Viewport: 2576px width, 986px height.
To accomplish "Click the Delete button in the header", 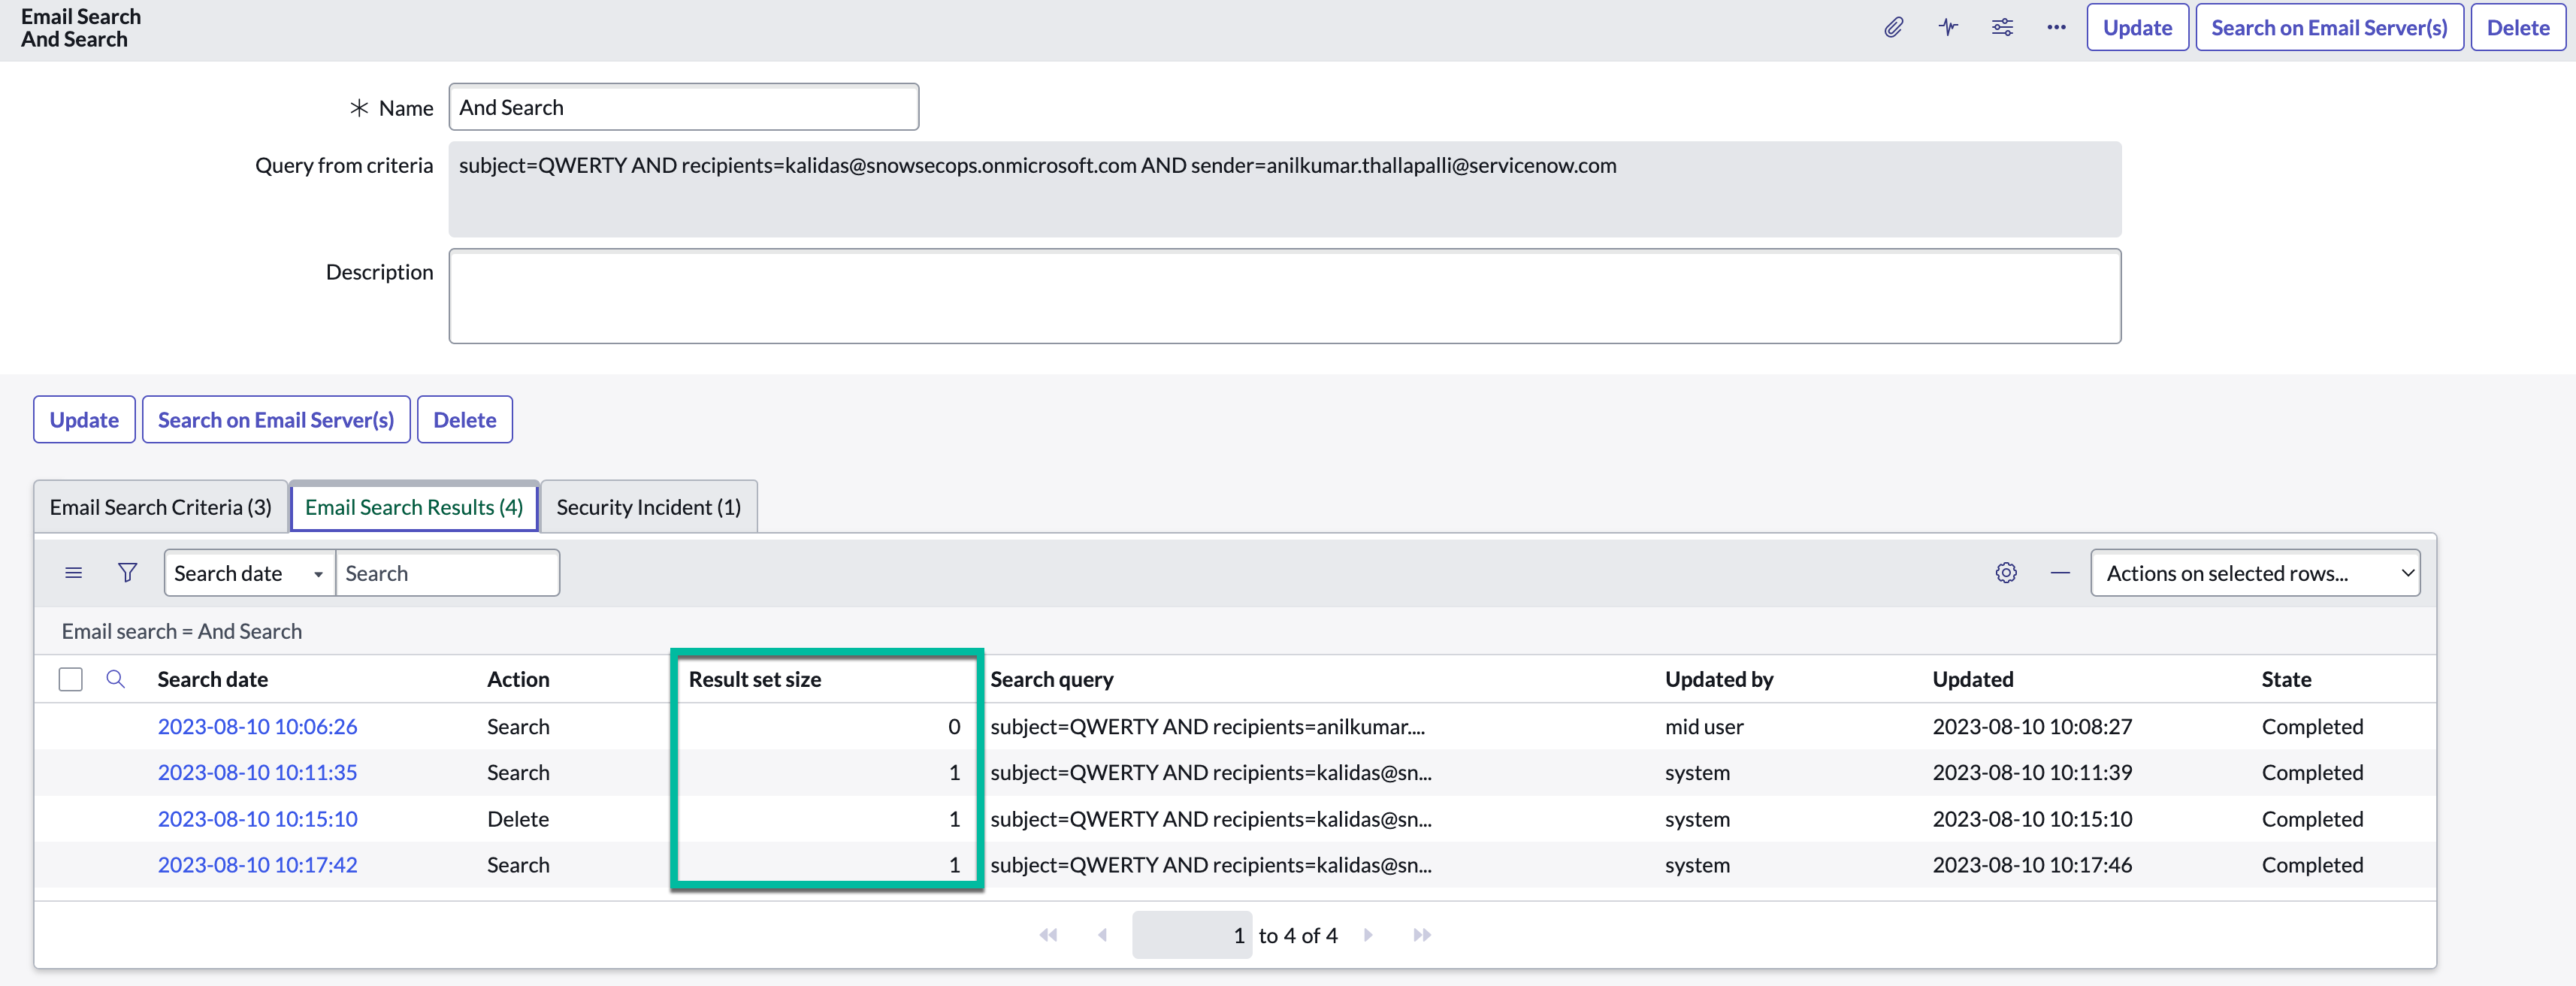I will click(2518, 27).
